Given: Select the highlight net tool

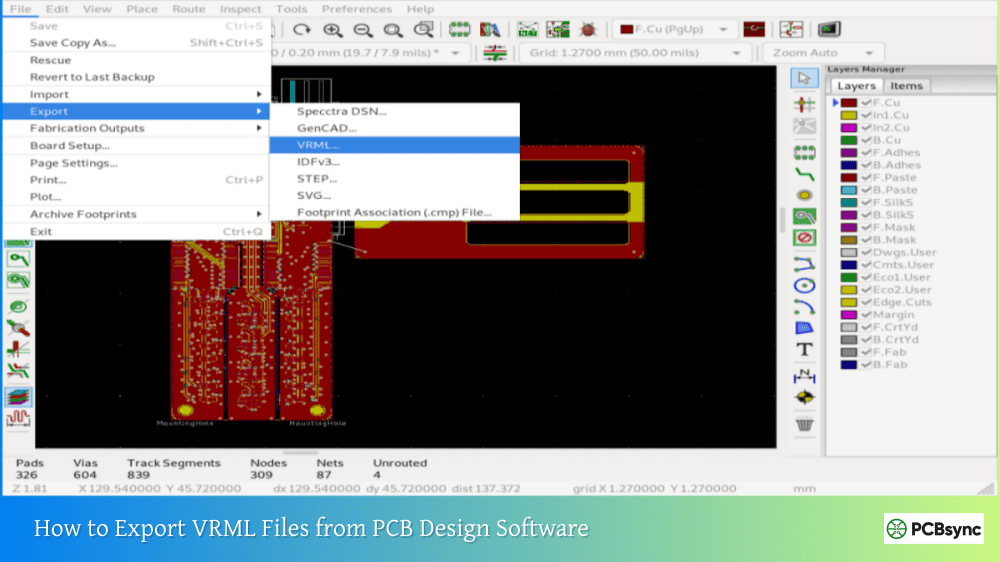Looking at the screenshot, I should 804,104.
